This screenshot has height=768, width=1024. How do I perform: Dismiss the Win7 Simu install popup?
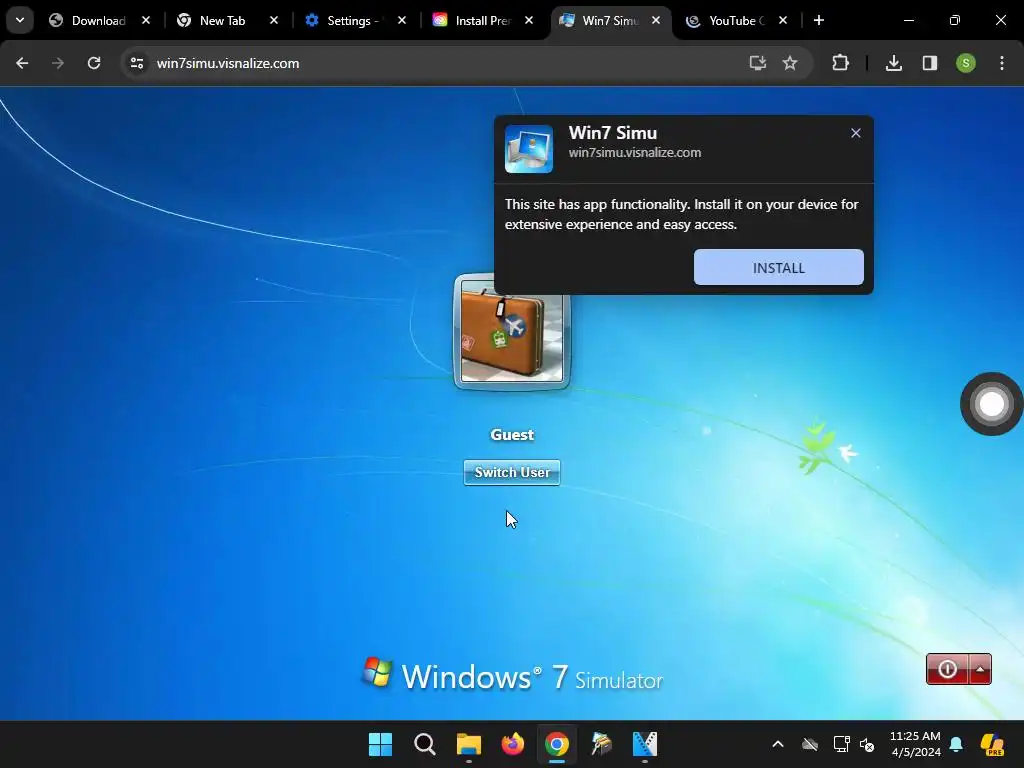tap(856, 133)
